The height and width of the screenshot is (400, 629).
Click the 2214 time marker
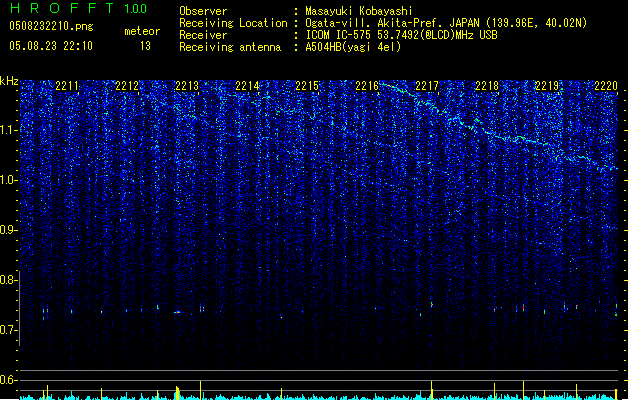[x=247, y=86]
